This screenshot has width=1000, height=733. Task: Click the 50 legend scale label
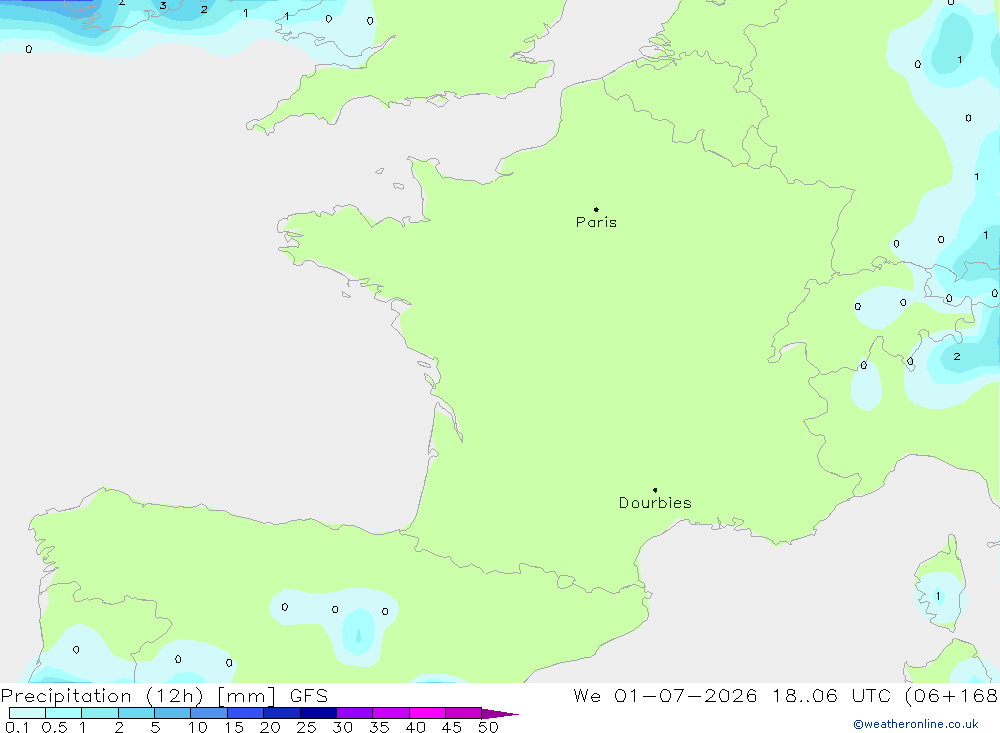pos(488,727)
